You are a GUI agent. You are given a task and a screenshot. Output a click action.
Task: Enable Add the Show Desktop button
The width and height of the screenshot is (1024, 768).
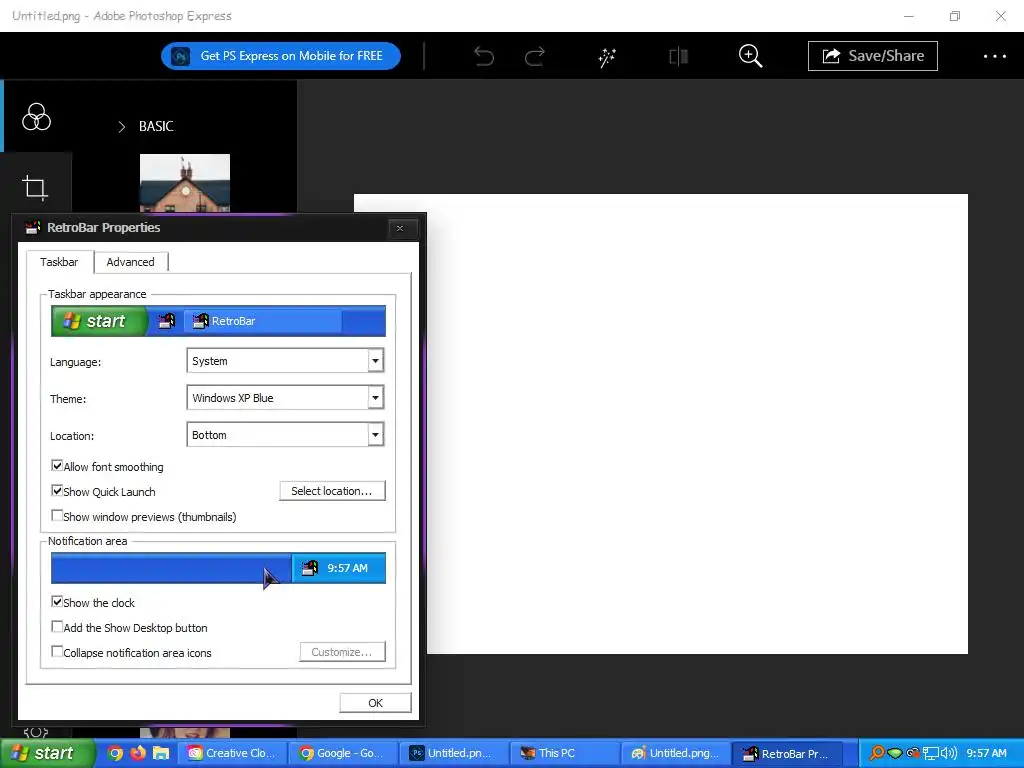57,626
